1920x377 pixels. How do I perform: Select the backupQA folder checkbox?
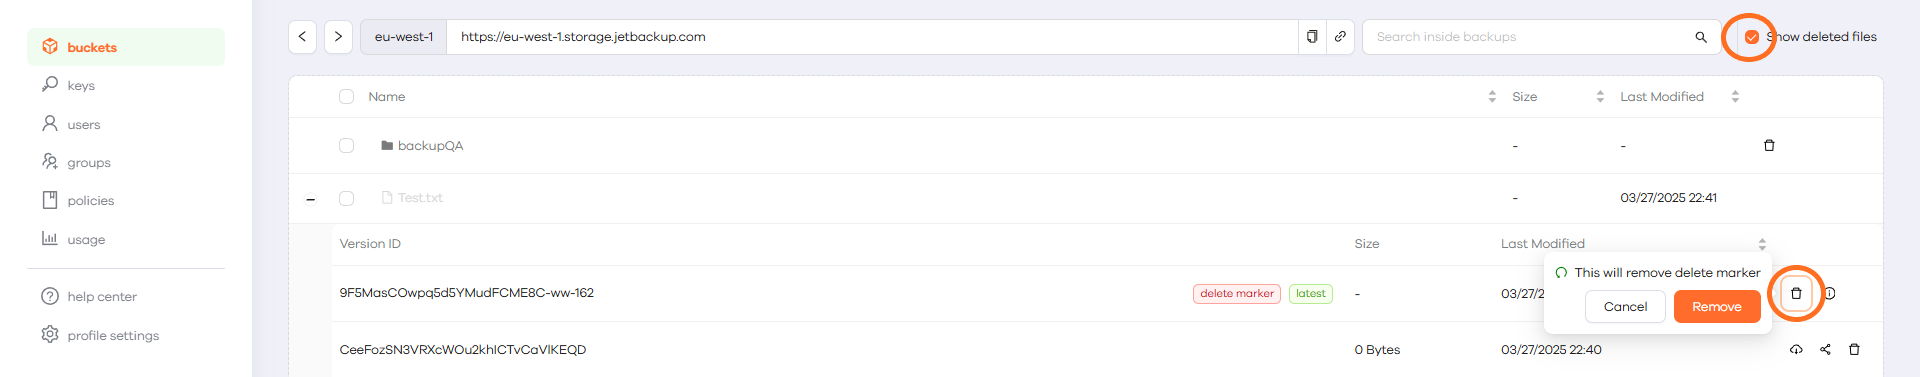coord(346,146)
